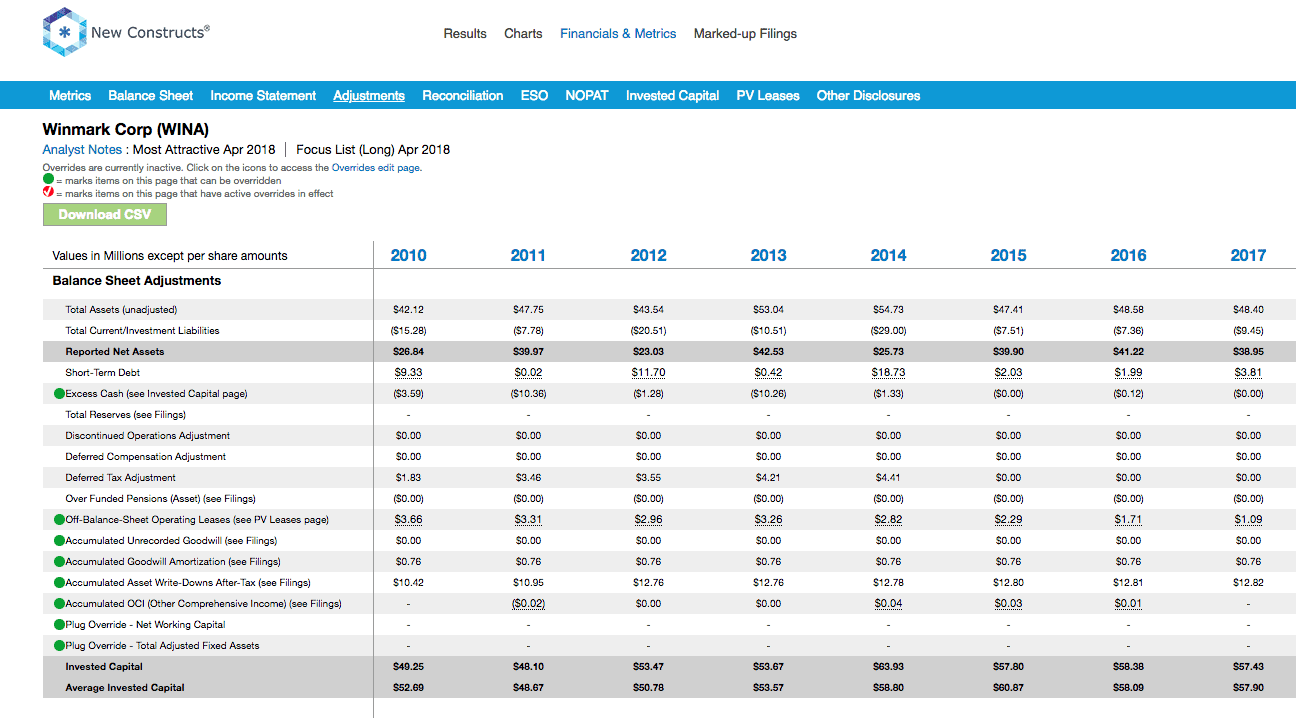The image size is (1296, 718).
Task: Click Short-Term Debt value $11.70
Action: [648, 373]
